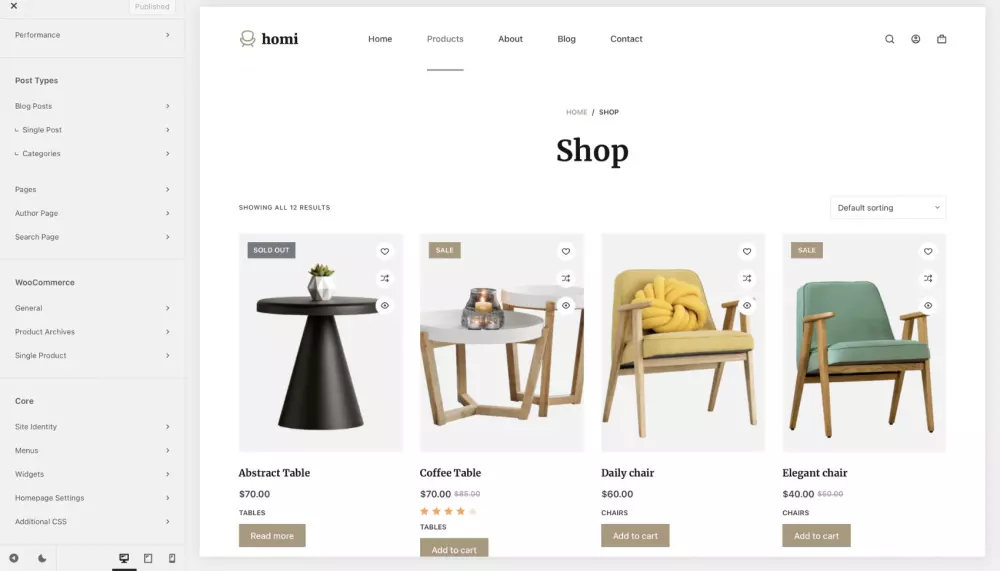
Task: Open the site search icon in header
Action: 889,39
